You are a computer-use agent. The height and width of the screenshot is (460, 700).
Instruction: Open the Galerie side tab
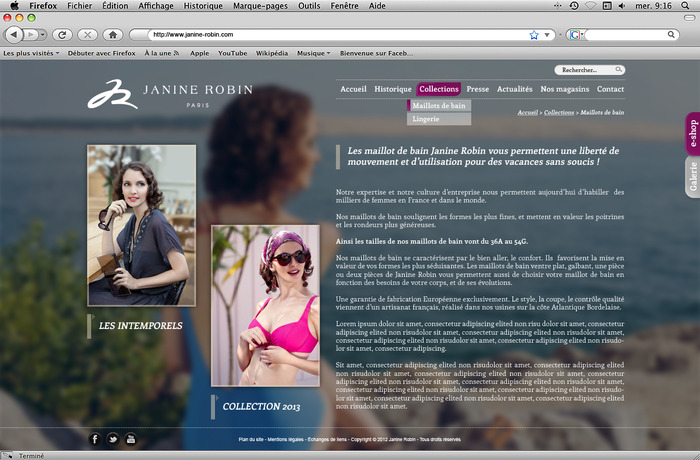(692, 177)
